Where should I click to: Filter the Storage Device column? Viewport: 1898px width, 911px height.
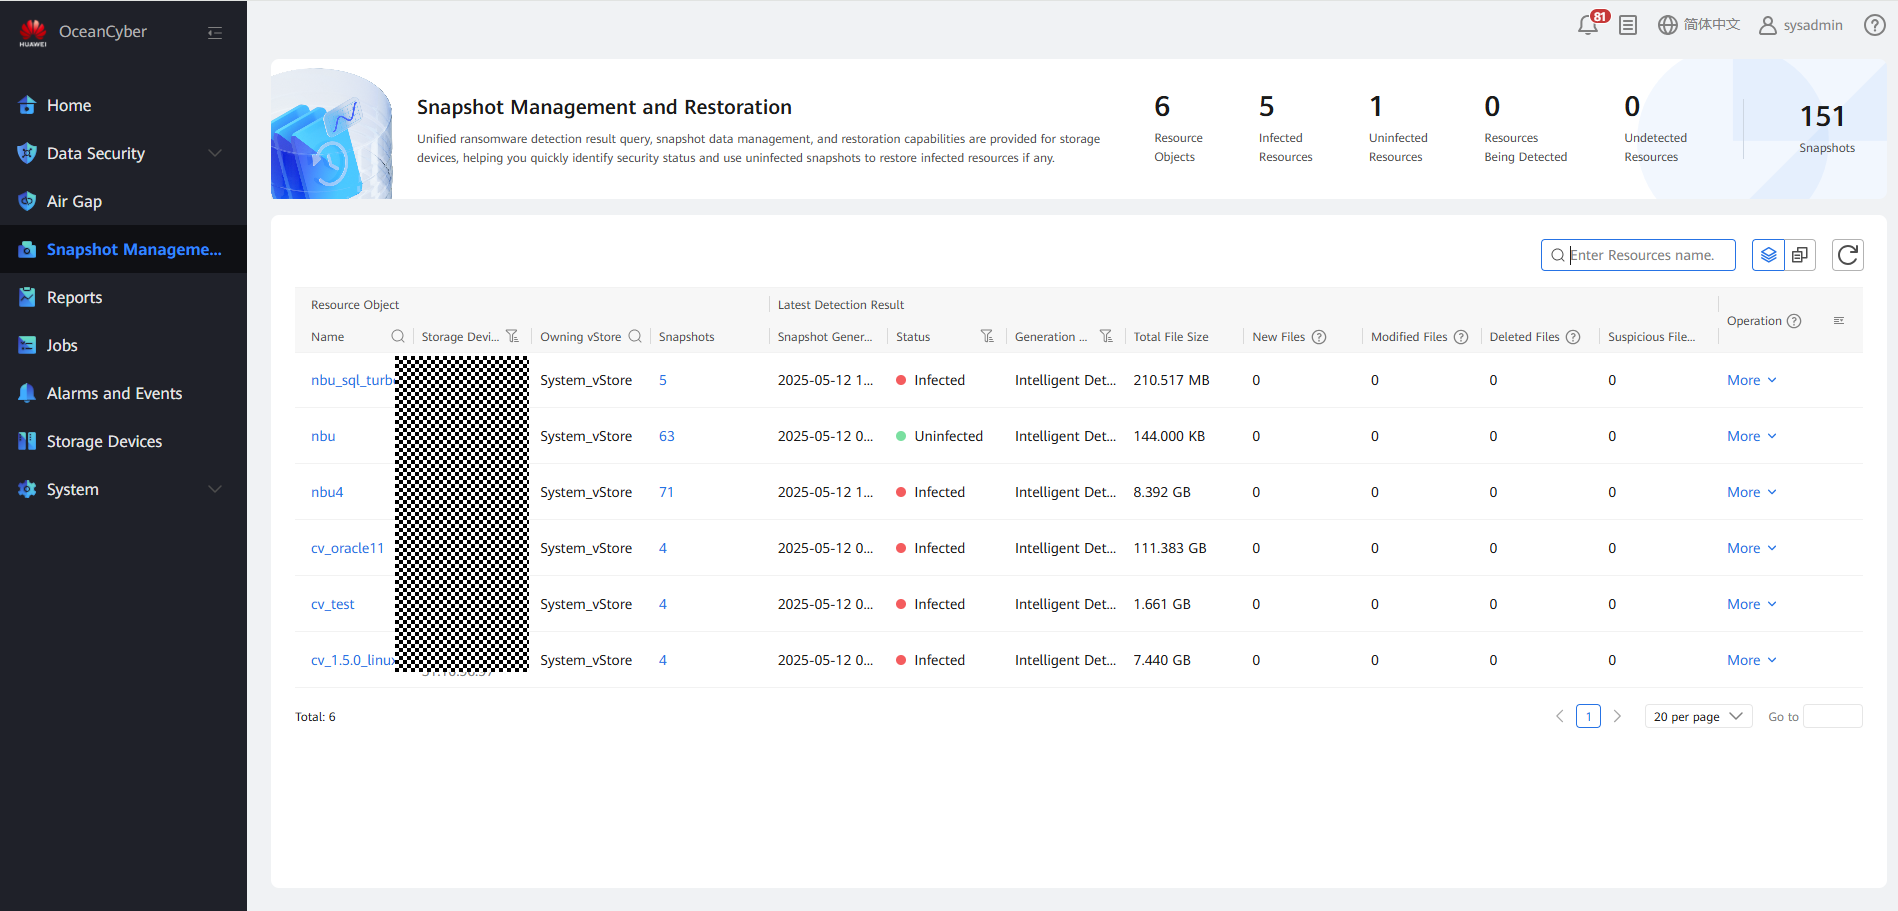[x=512, y=337]
